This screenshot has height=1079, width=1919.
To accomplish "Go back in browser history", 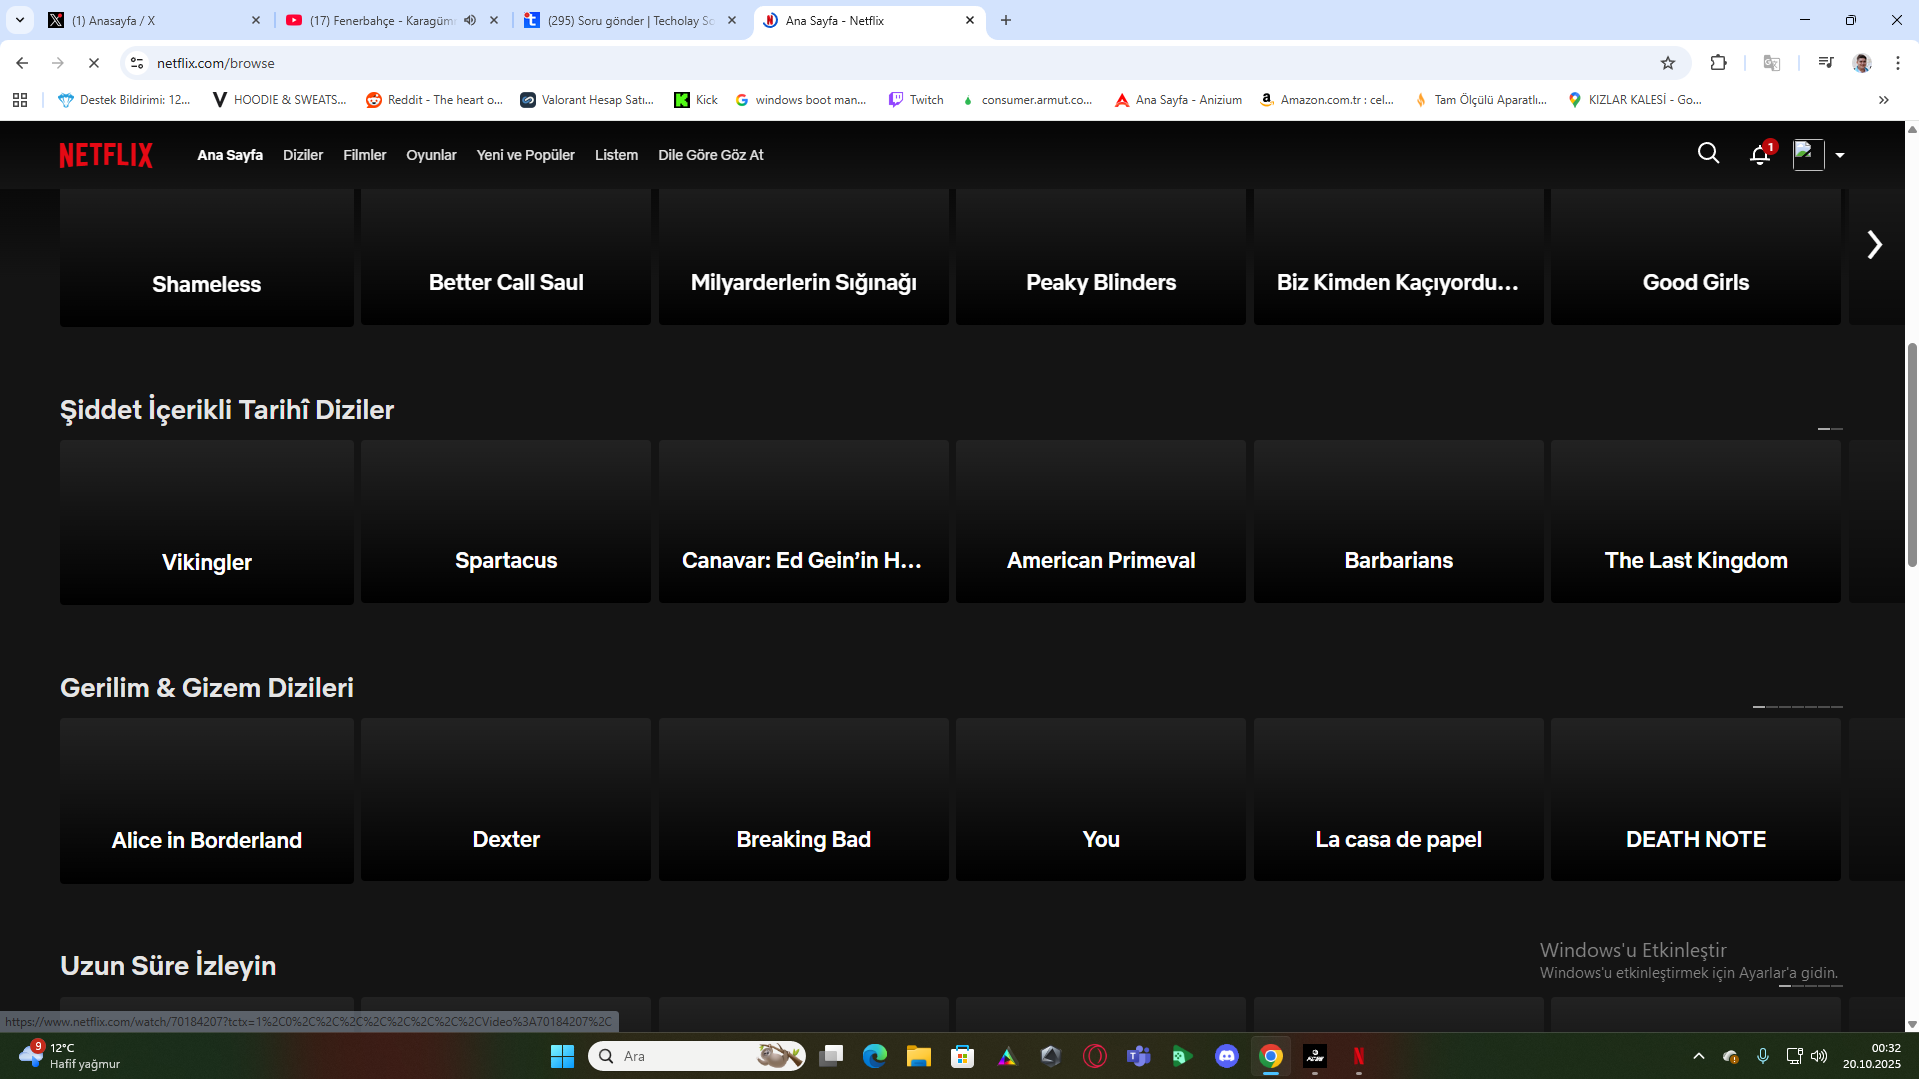I will click(x=22, y=63).
